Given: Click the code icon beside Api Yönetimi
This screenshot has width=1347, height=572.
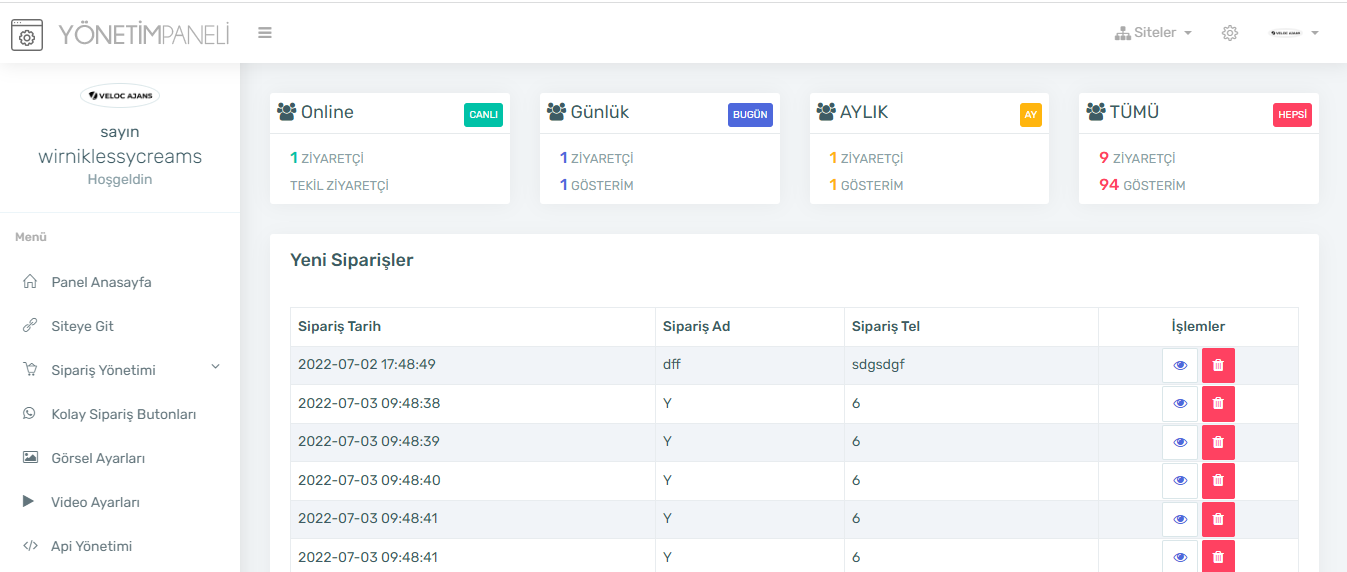Looking at the screenshot, I should (x=30, y=545).
